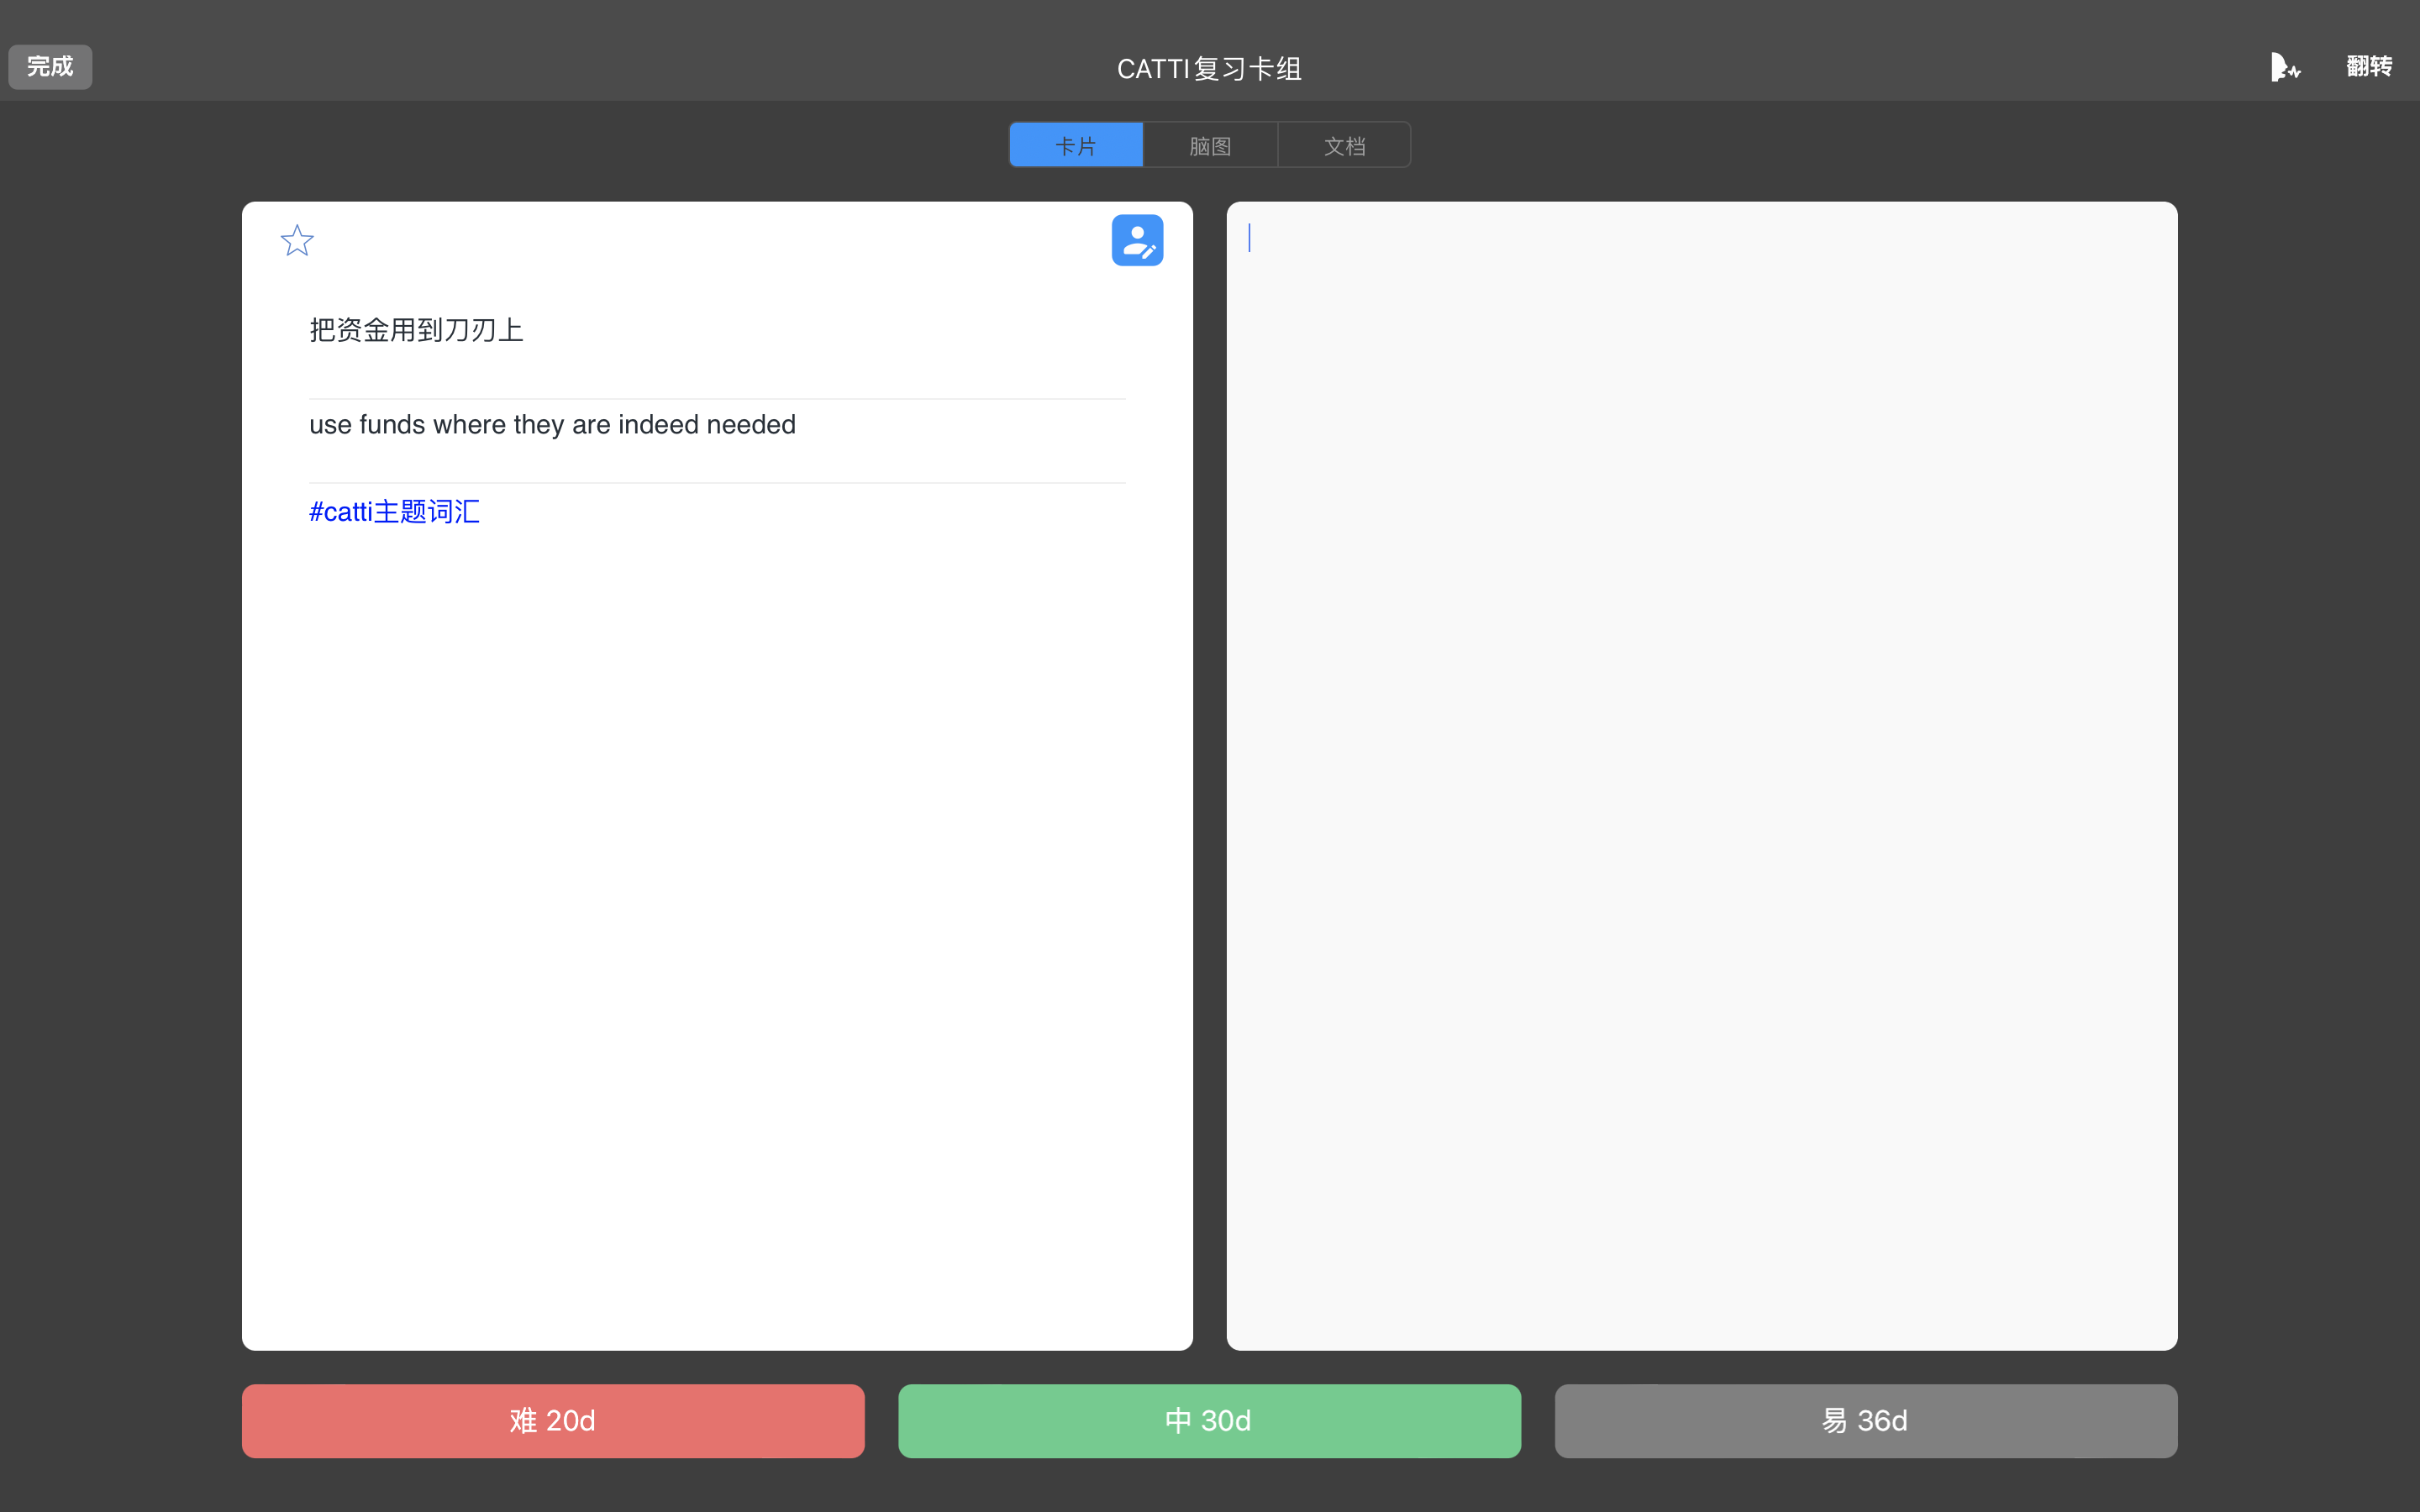Viewport: 2420px width, 1512px height.
Task: Click the divider under the Chinese phrase
Action: click(716, 399)
